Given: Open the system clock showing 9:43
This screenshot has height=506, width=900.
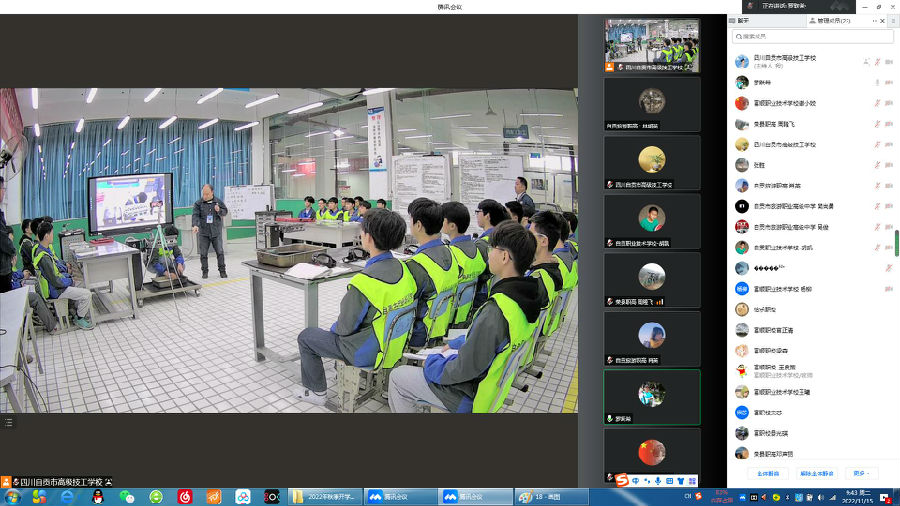Looking at the screenshot, I should pyautogui.click(x=858, y=497).
